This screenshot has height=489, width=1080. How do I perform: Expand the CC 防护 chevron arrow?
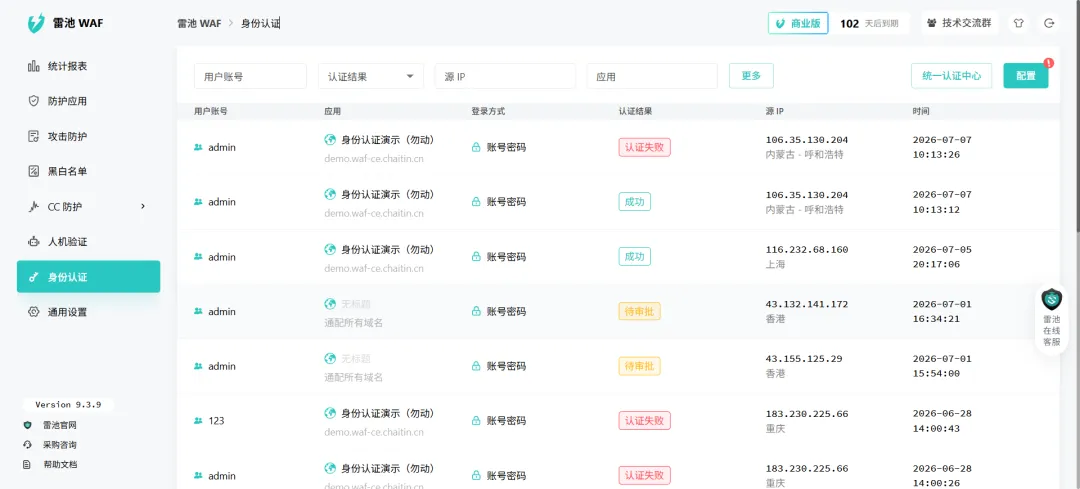coord(143,206)
